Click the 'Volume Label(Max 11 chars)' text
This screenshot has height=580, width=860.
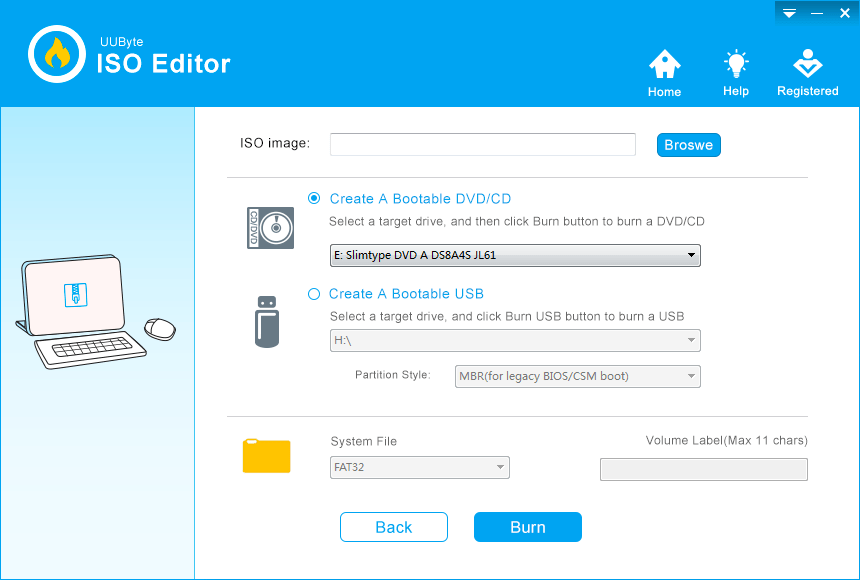point(727,441)
